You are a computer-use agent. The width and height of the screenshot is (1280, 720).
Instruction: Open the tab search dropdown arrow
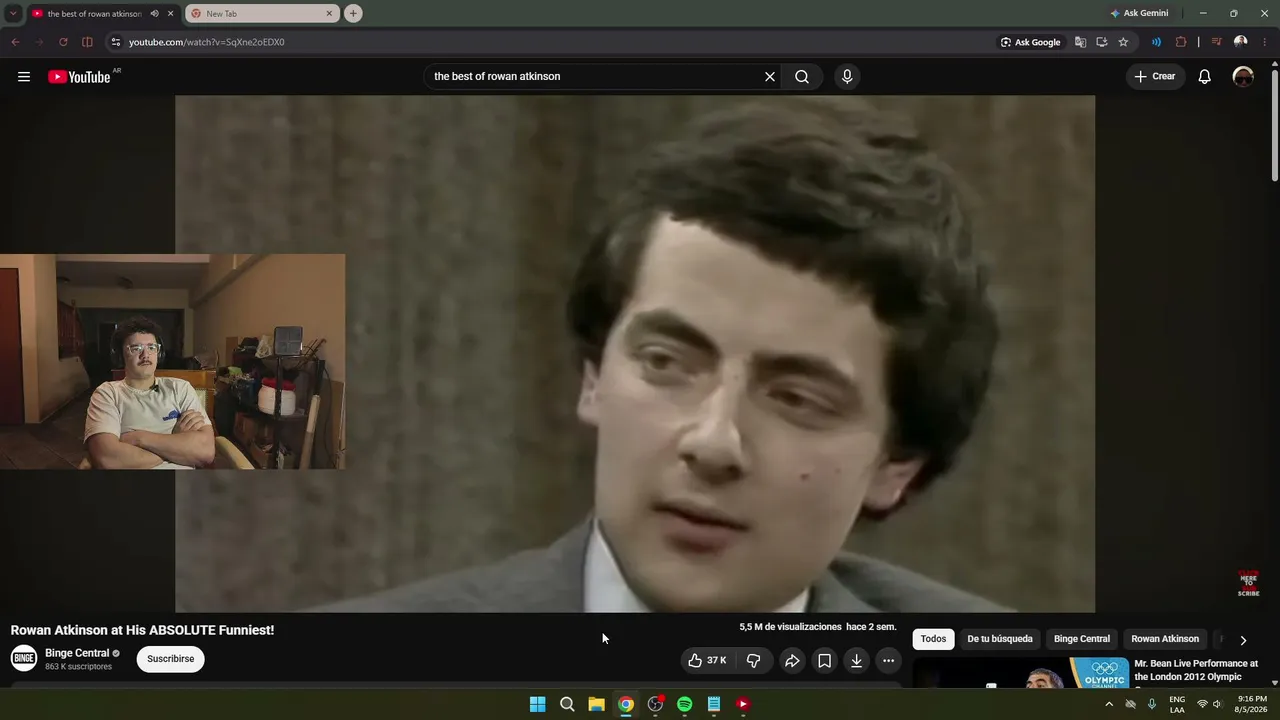pyautogui.click(x=13, y=13)
